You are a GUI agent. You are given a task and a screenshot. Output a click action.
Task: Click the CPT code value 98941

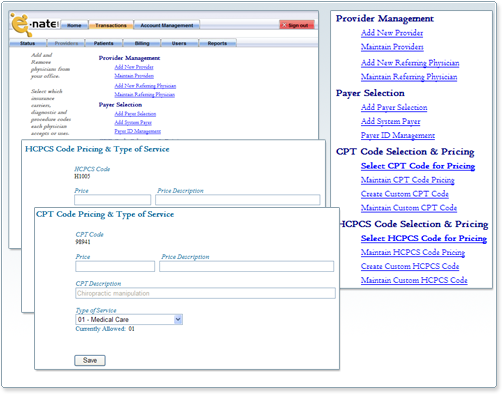[83, 242]
